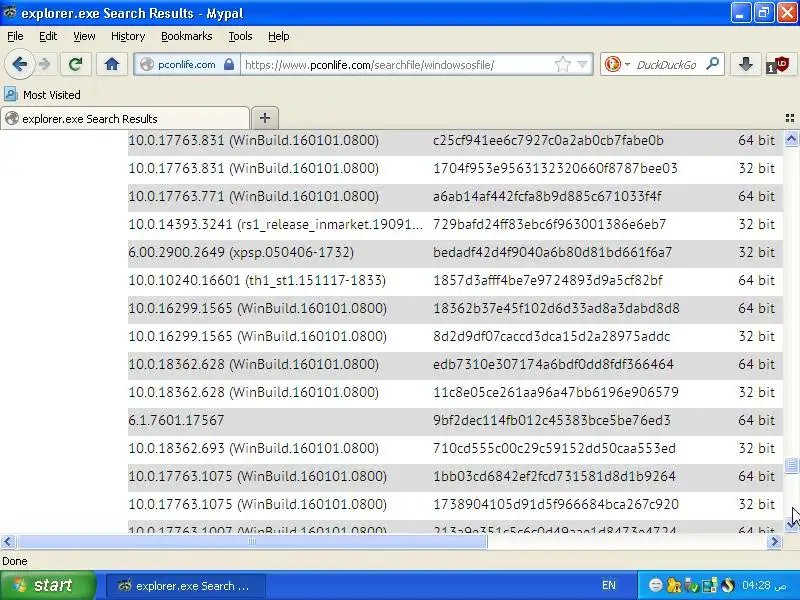This screenshot has width=800, height=600.
Task: Open the DuckDuckGo search engine selector
Action: pyautogui.click(x=617, y=64)
